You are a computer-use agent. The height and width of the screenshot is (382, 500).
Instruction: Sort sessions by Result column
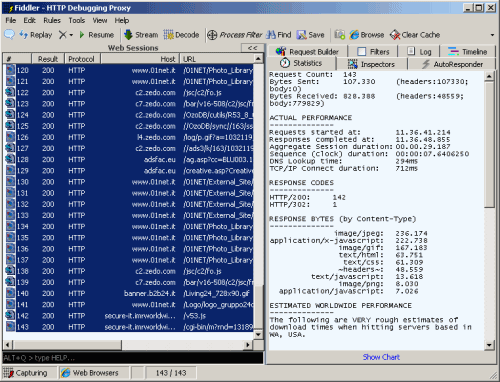tap(48, 59)
